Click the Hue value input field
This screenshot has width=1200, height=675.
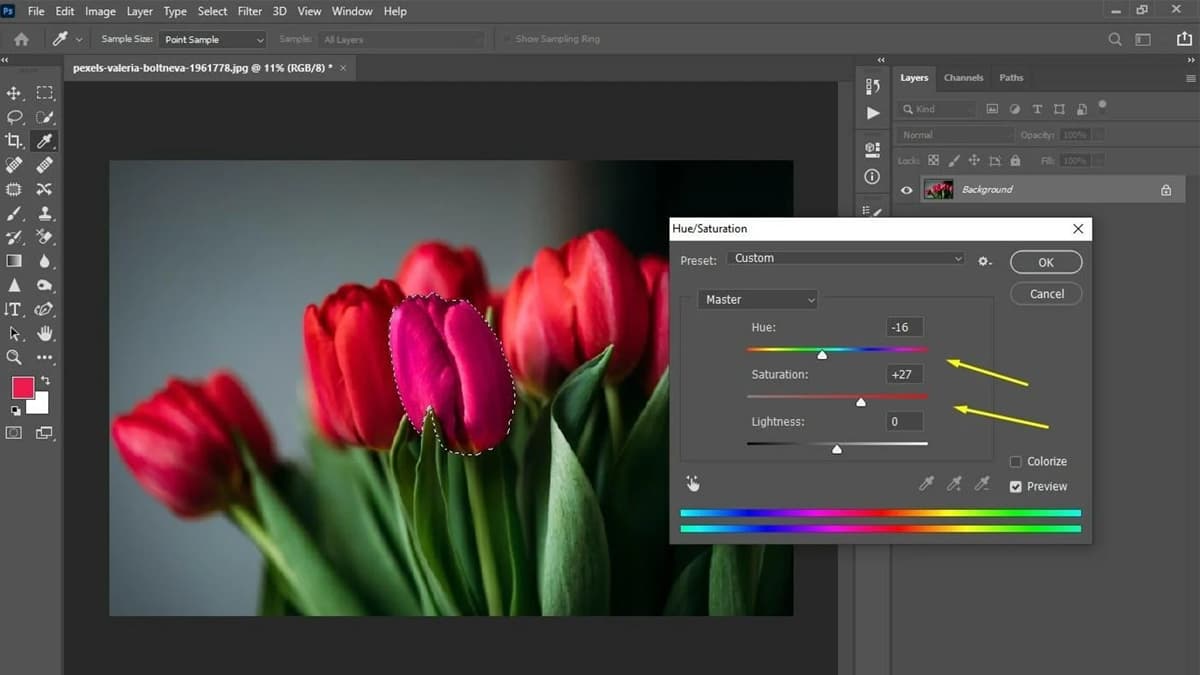tap(904, 327)
